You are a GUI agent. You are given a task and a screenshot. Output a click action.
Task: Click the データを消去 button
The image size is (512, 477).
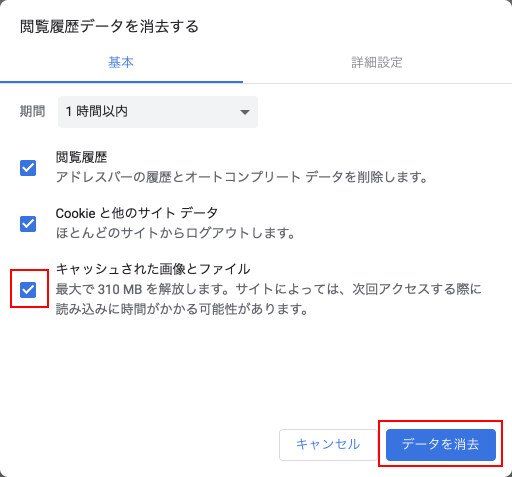(441, 445)
